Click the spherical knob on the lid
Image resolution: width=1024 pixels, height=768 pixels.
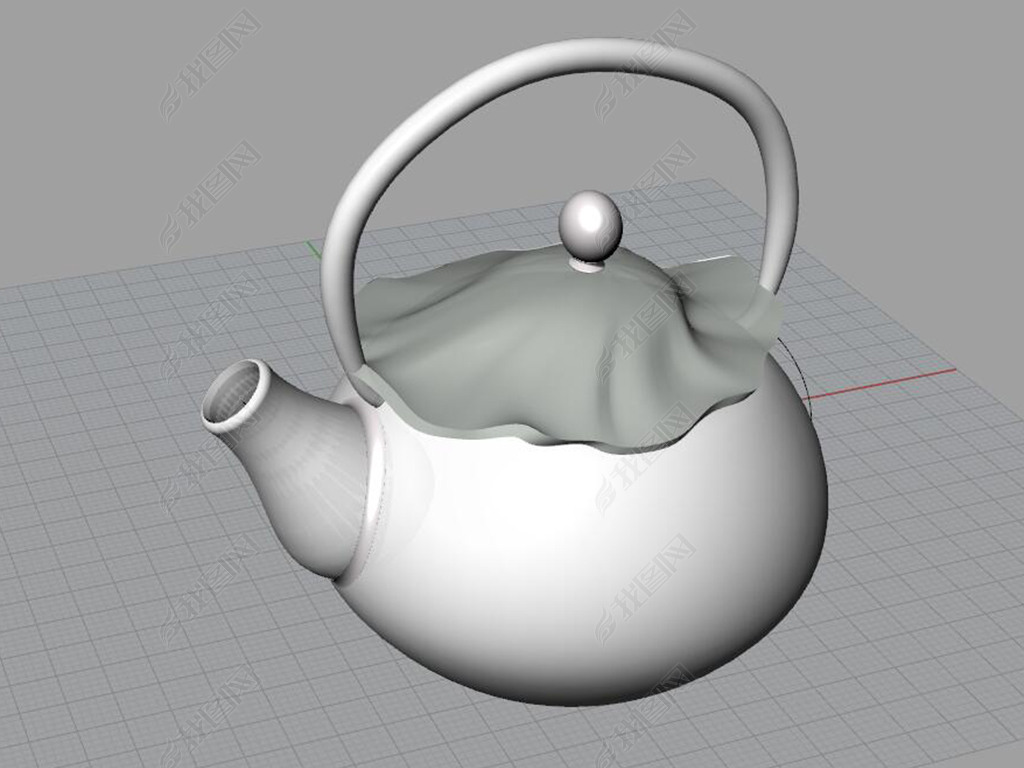click(590, 224)
